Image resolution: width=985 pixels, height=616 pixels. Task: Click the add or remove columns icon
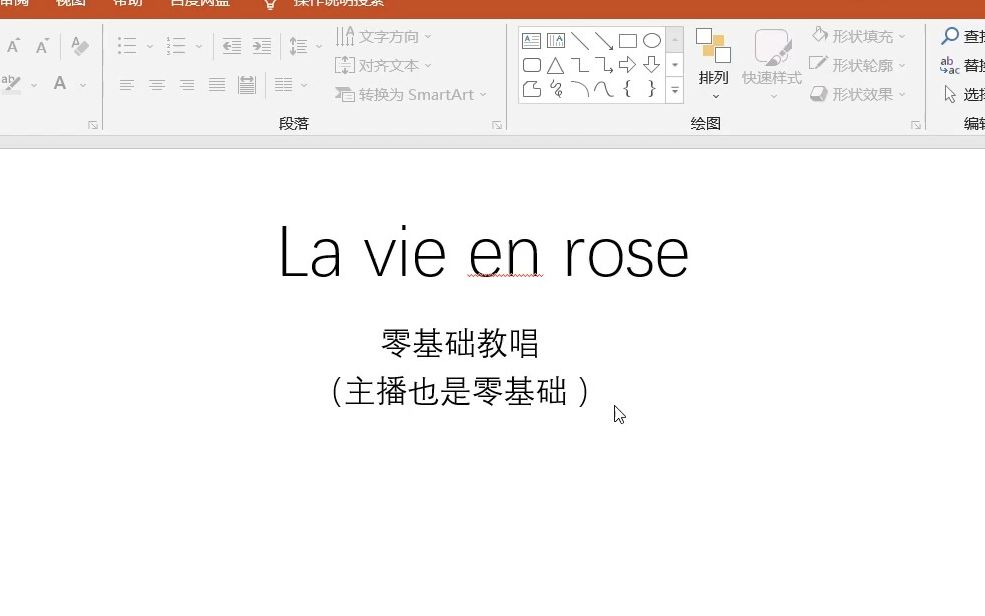(283, 85)
